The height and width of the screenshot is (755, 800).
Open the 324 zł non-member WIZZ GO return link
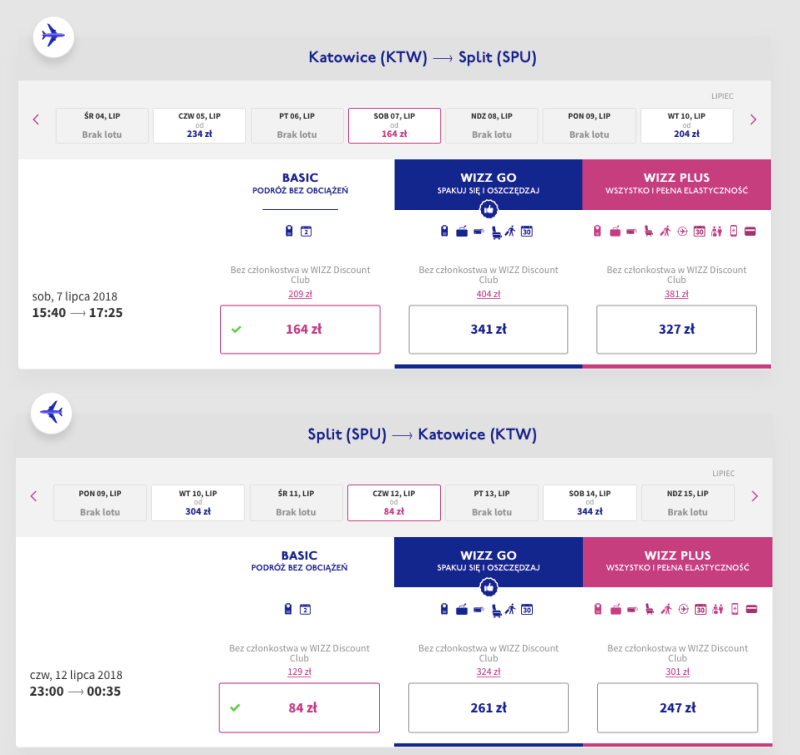(488, 671)
